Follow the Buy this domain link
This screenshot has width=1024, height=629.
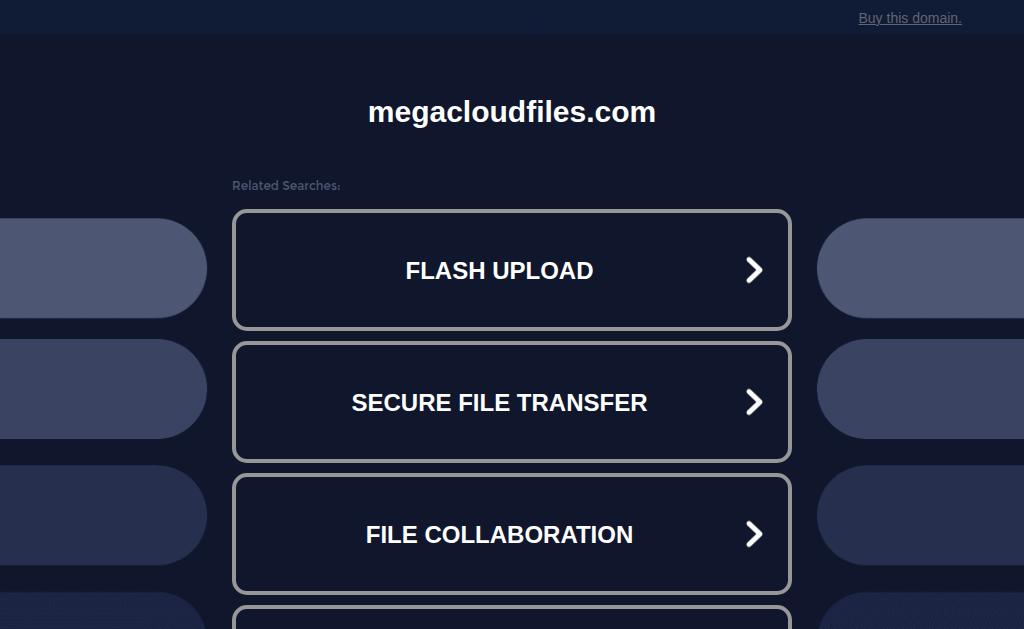pyautogui.click(x=910, y=18)
